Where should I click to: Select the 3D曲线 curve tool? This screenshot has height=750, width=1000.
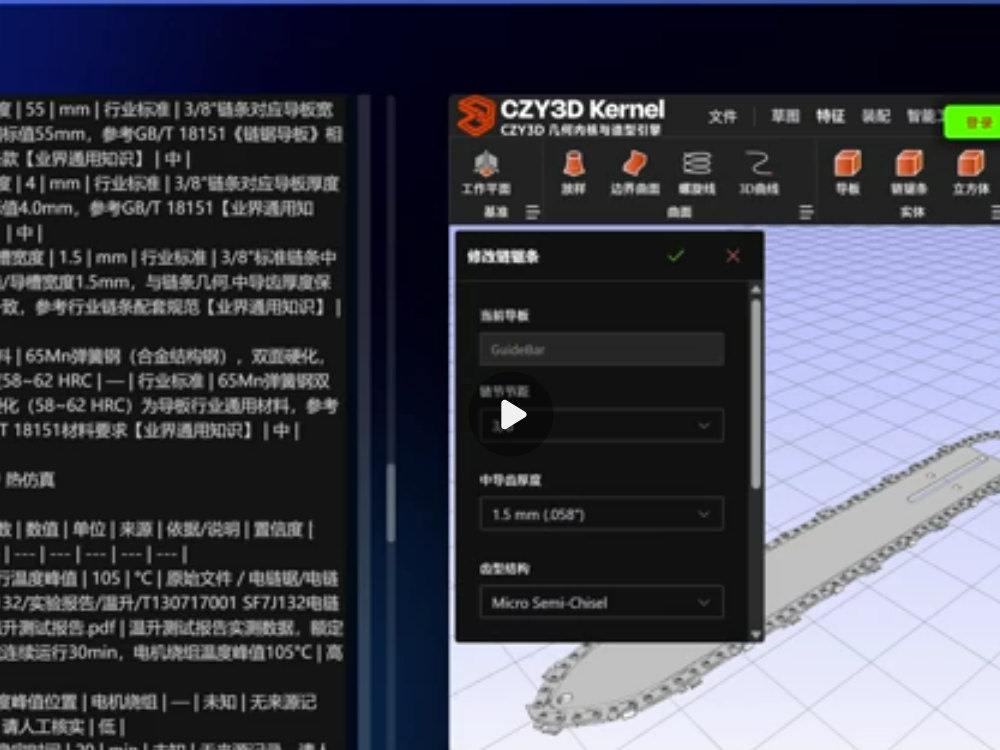(758, 173)
